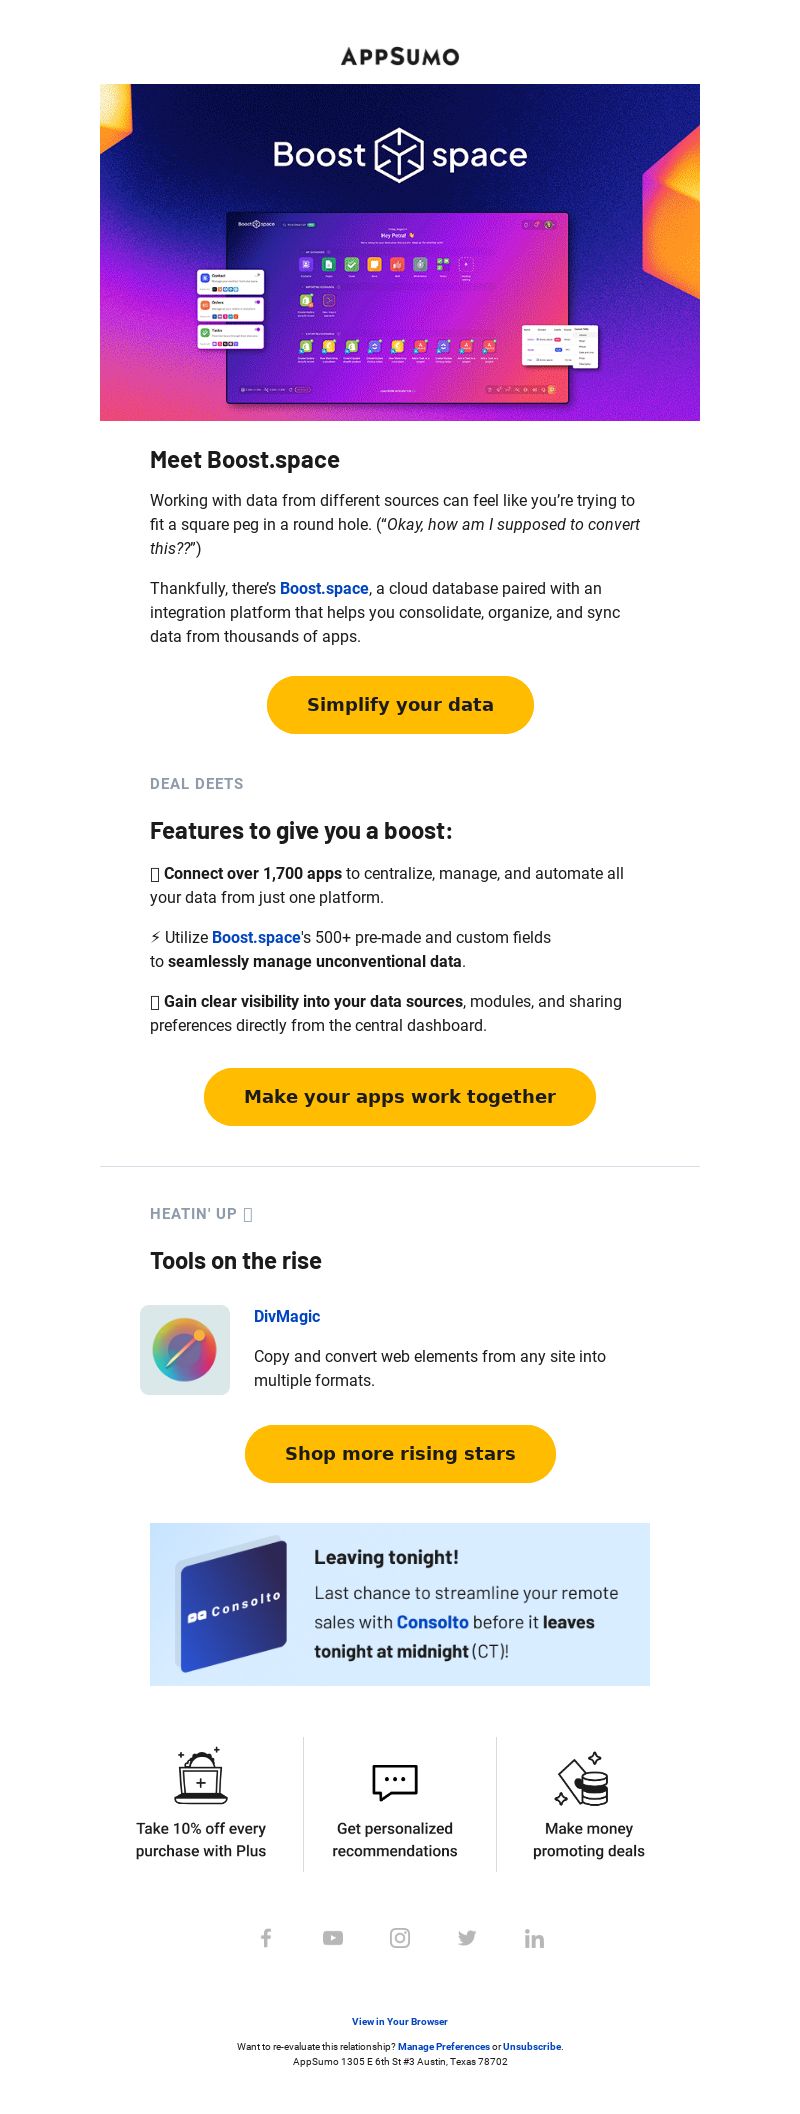800x2114 pixels.
Task: Click the Plus discount laptop icon
Action: click(201, 1776)
